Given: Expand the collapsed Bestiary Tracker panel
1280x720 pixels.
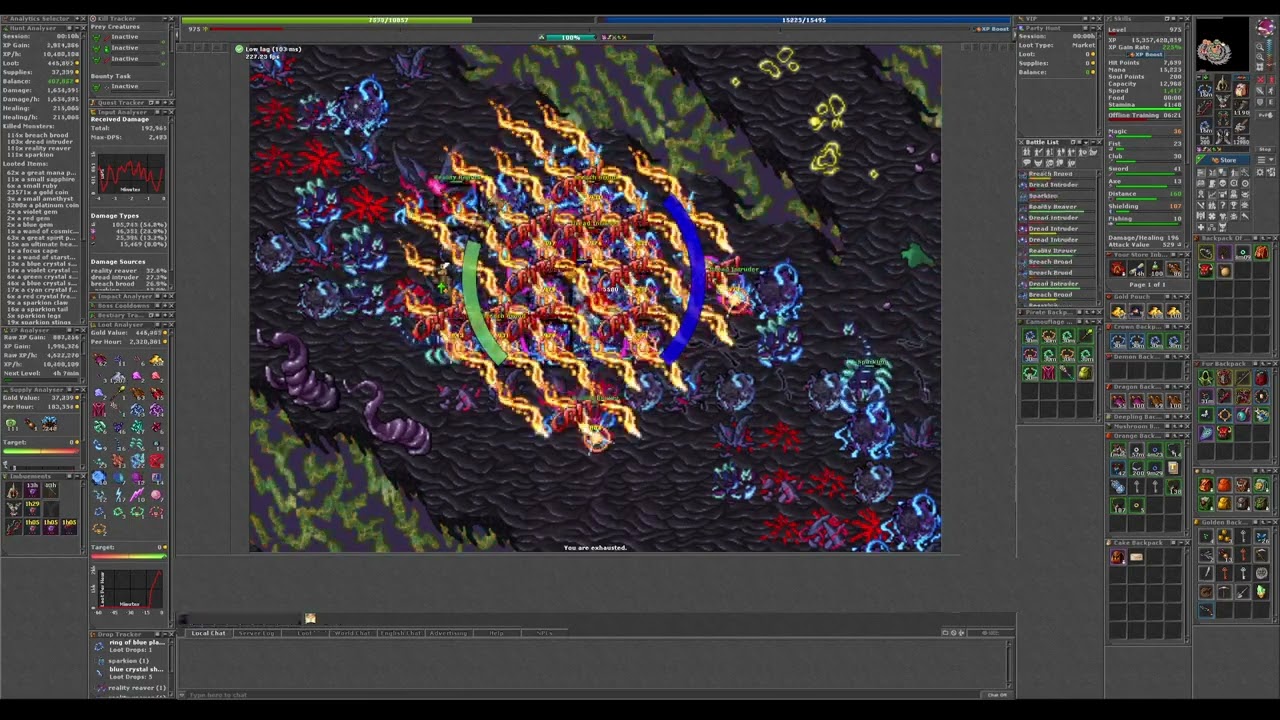Looking at the screenshot, I should pos(165,315).
